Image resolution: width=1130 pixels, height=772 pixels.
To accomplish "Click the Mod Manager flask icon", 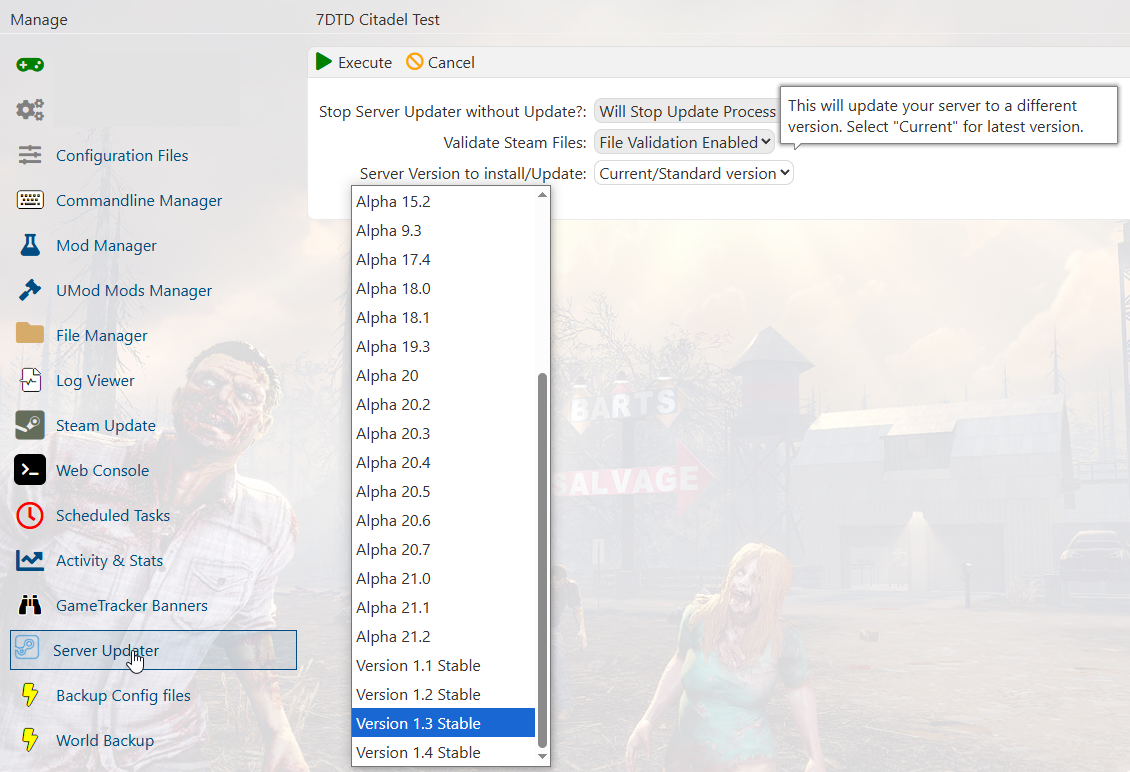I will tap(30, 245).
